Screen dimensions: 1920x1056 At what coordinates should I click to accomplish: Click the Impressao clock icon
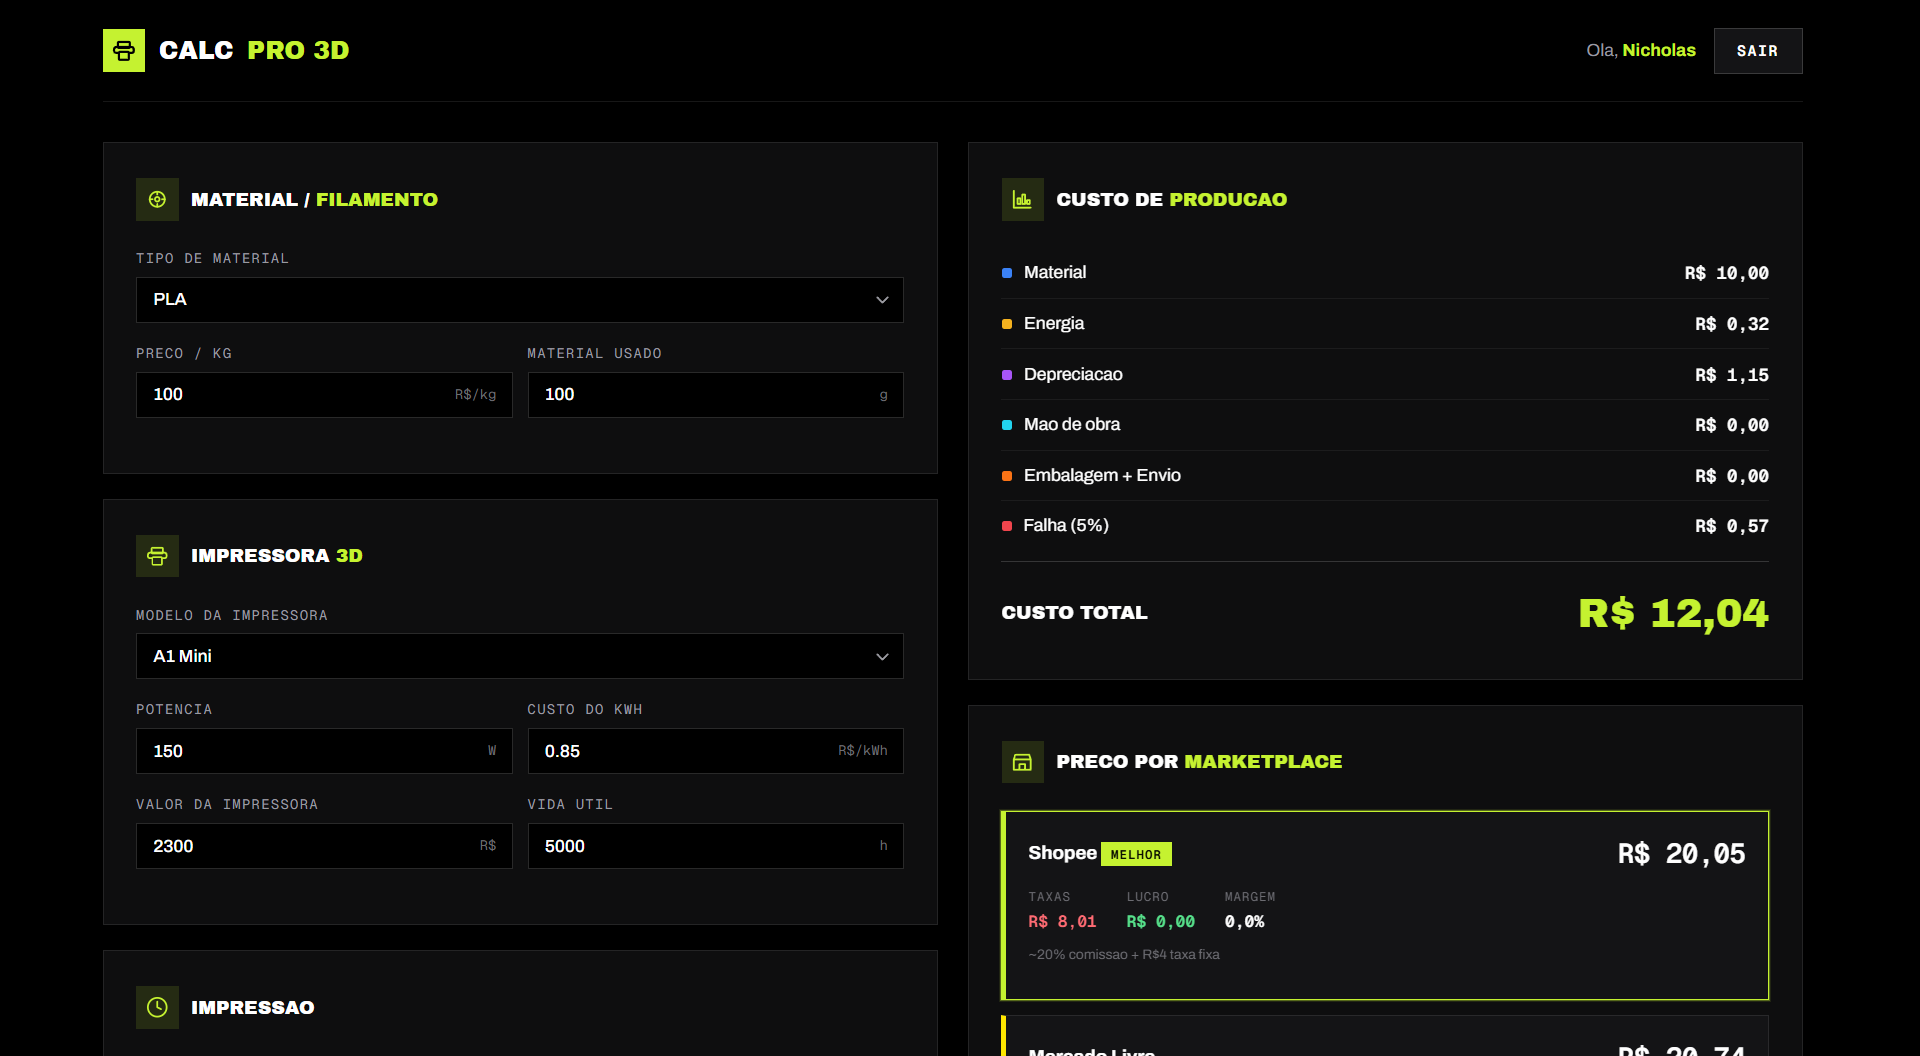pyautogui.click(x=157, y=1007)
